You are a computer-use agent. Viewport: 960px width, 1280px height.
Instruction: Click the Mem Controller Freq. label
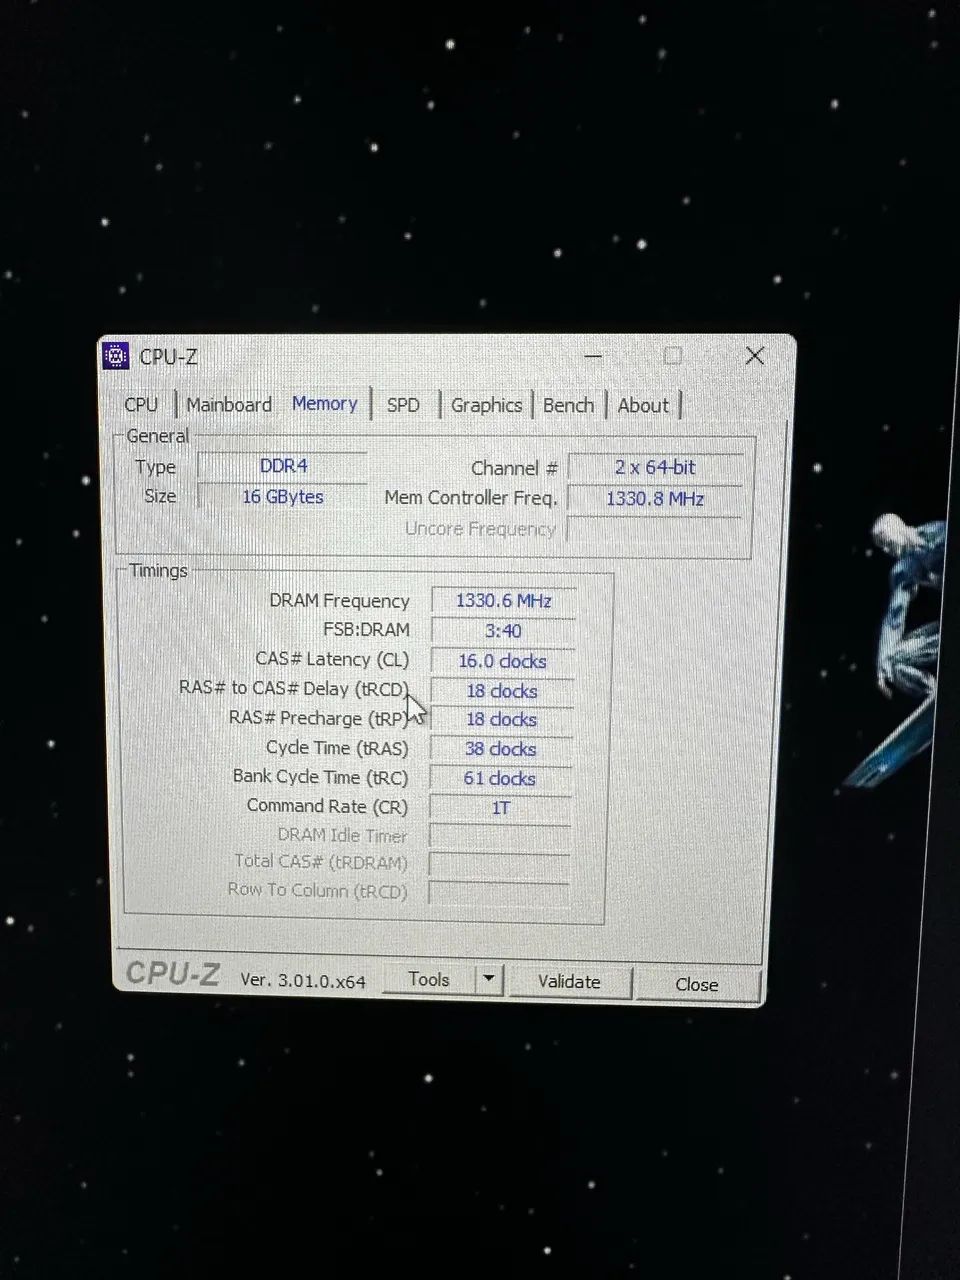(470, 498)
